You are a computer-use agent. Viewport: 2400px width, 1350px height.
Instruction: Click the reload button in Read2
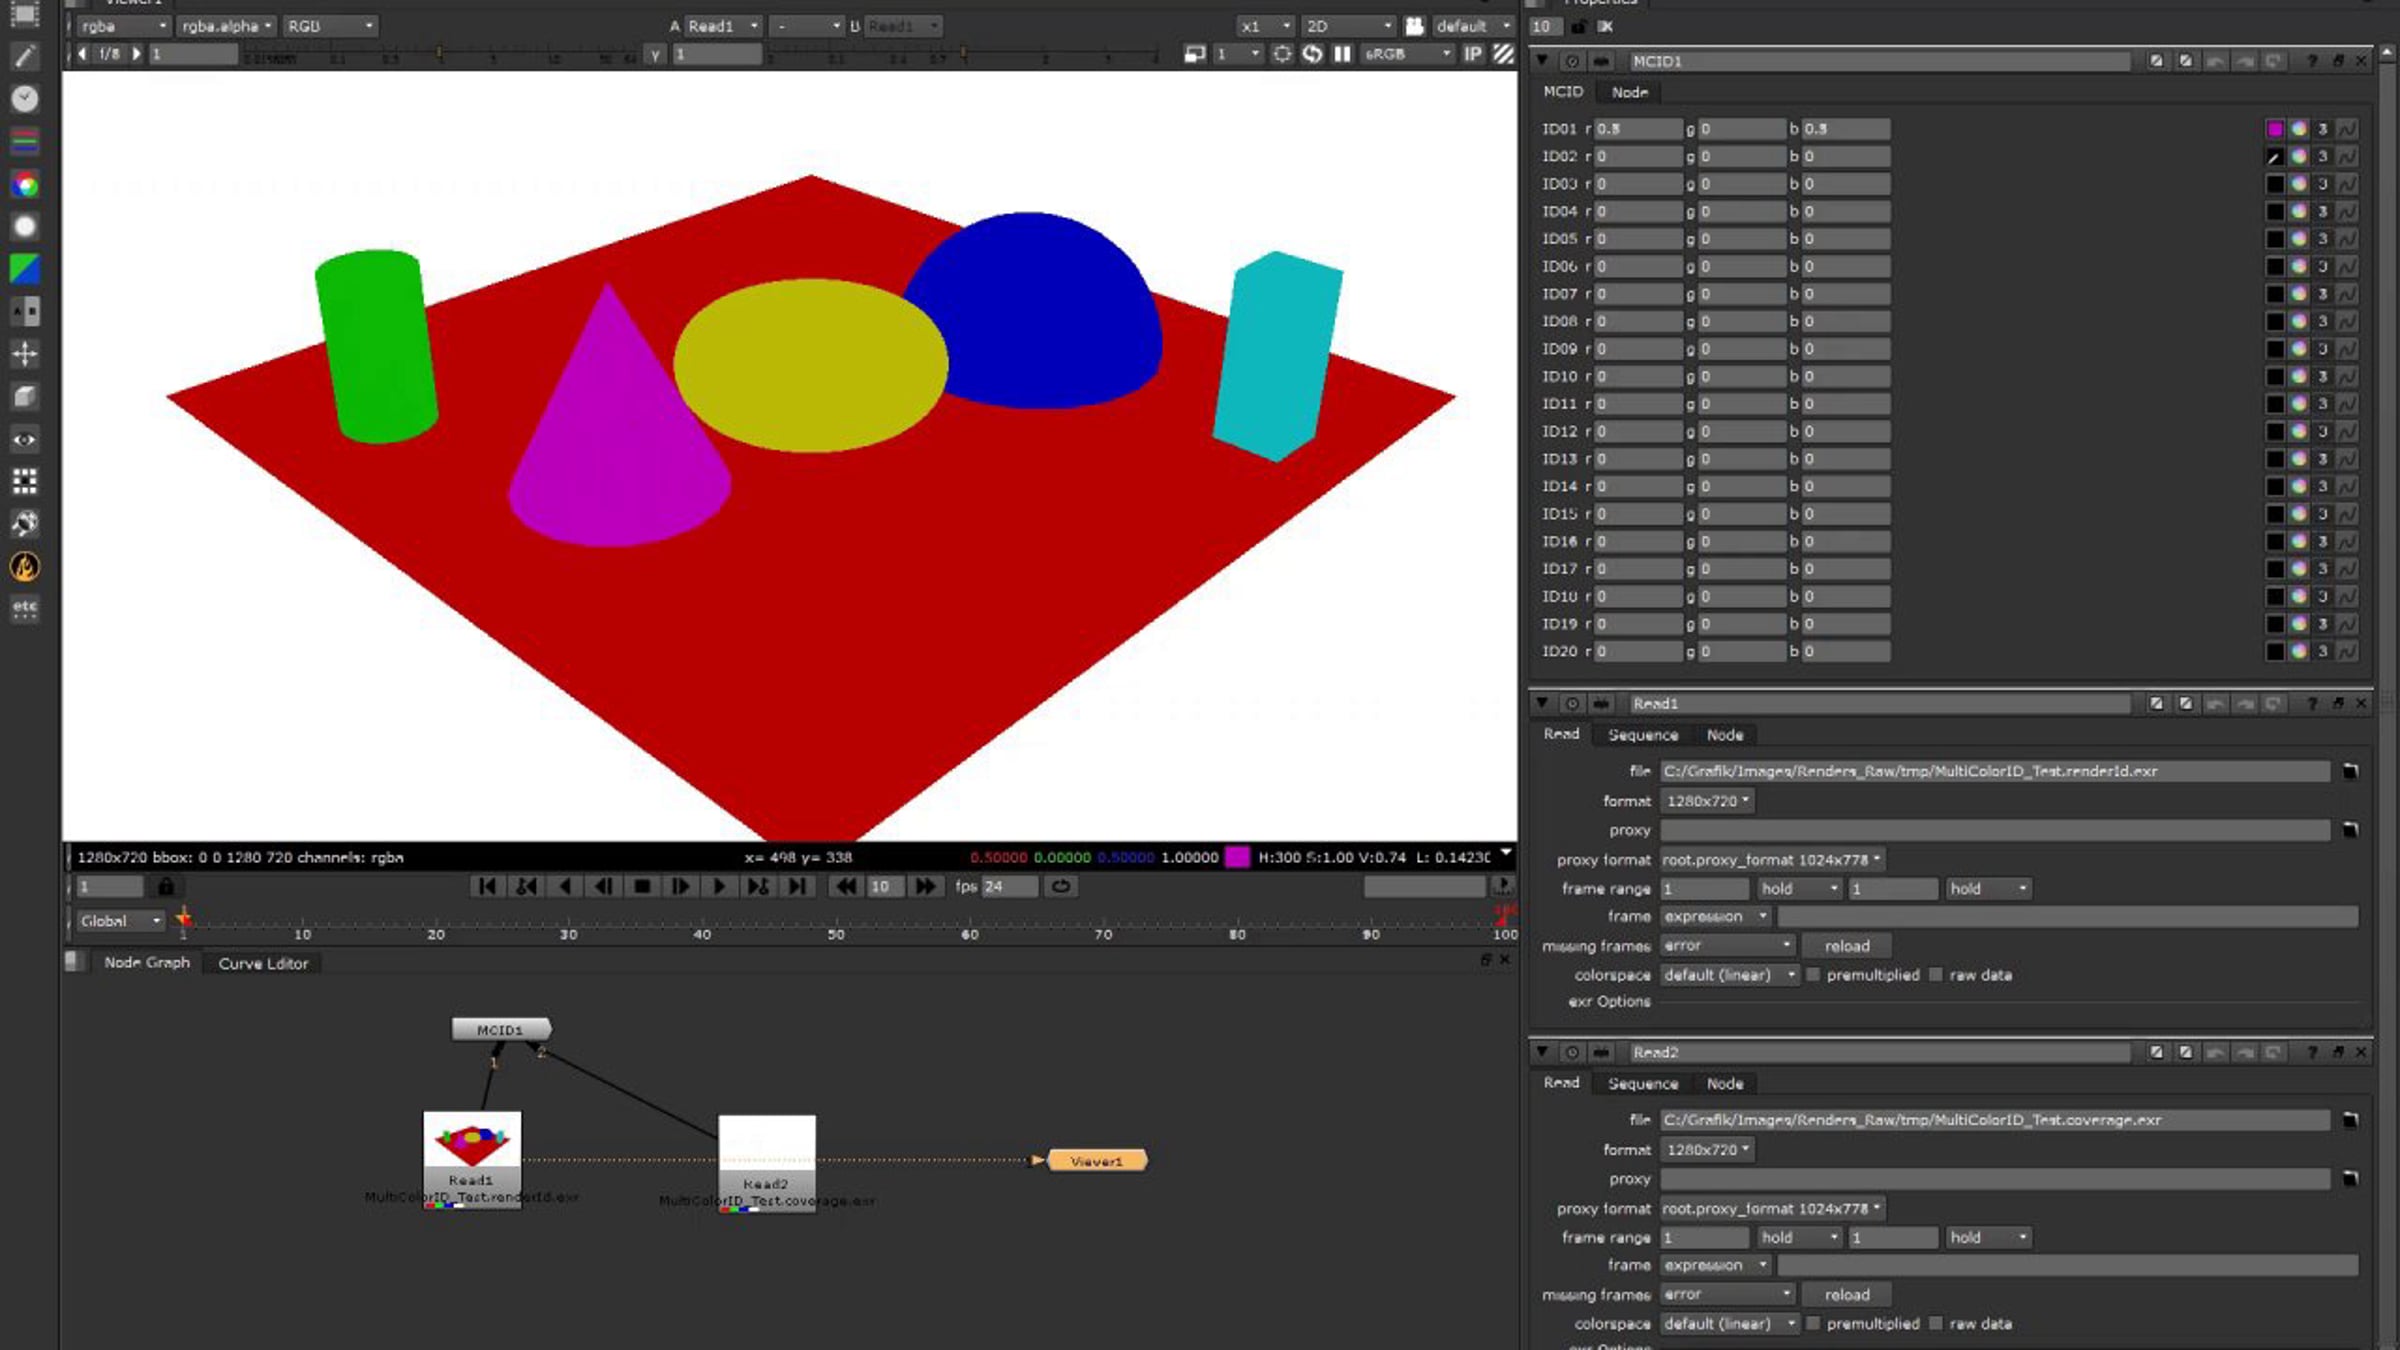pos(1847,1295)
